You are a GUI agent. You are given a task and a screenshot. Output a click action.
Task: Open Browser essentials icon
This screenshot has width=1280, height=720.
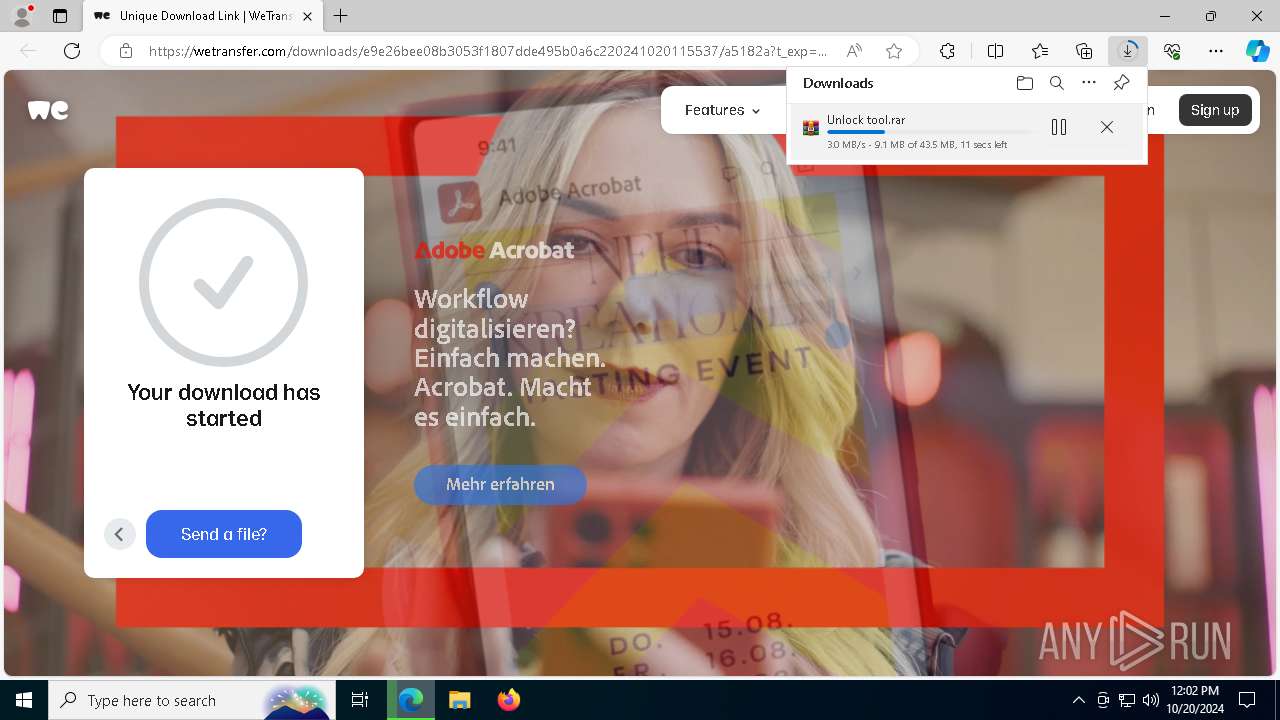coord(1172,51)
